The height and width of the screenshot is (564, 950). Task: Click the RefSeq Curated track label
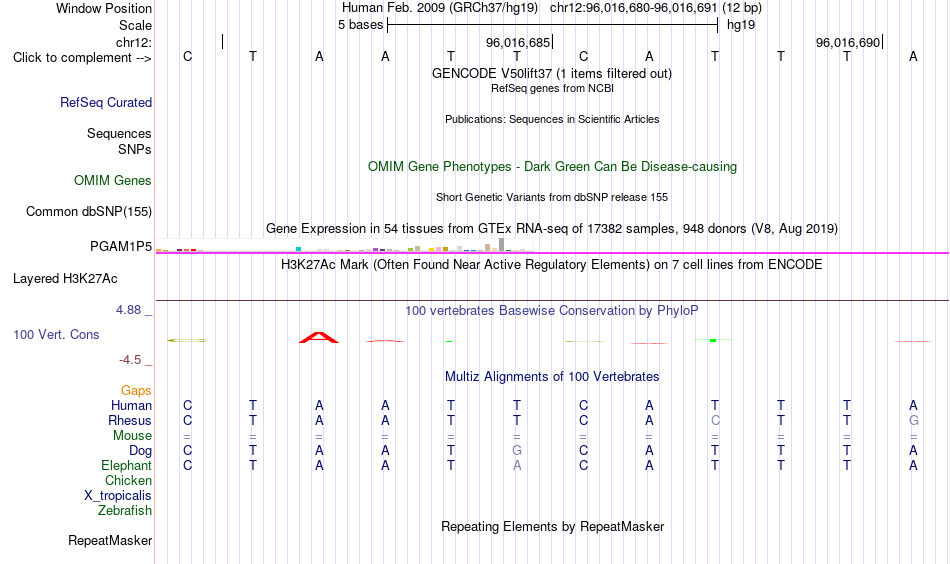pyautogui.click(x=106, y=102)
